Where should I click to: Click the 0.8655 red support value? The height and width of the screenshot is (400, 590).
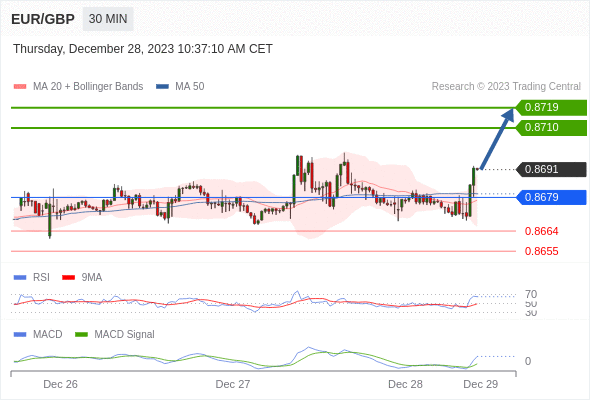(x=541, y=251)
